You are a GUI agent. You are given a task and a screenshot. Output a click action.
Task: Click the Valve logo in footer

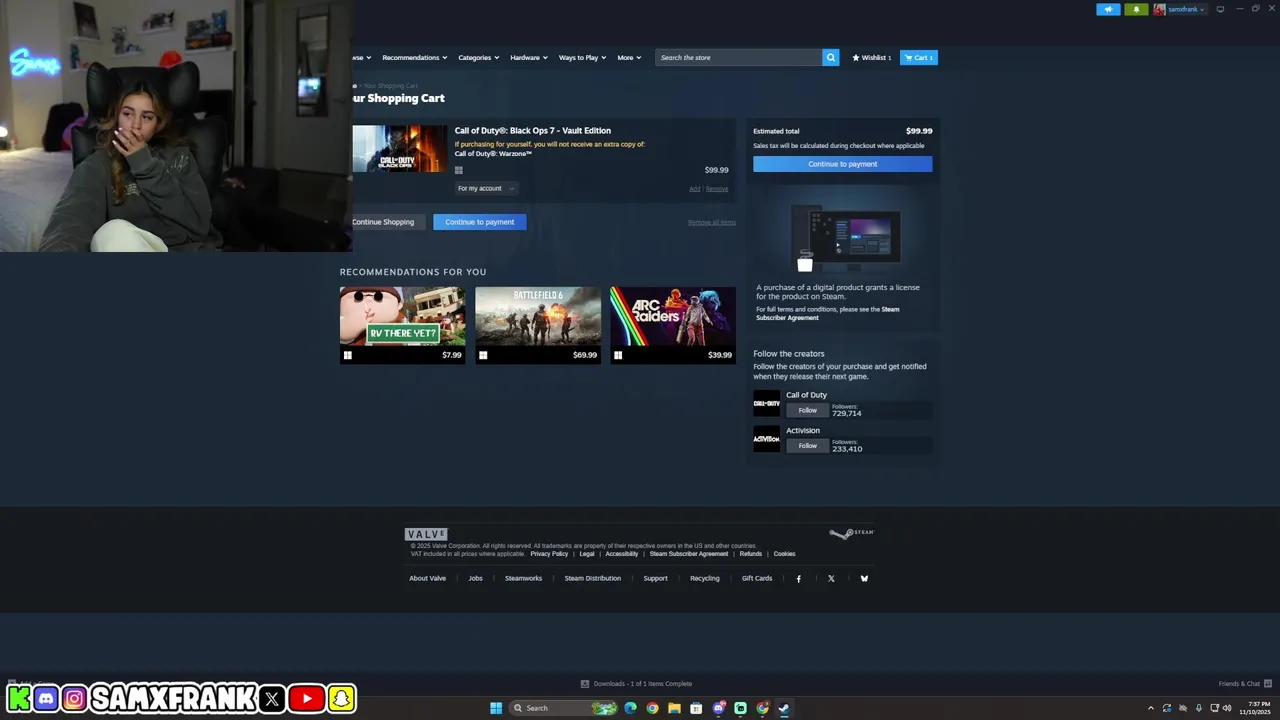click(426, 534)
